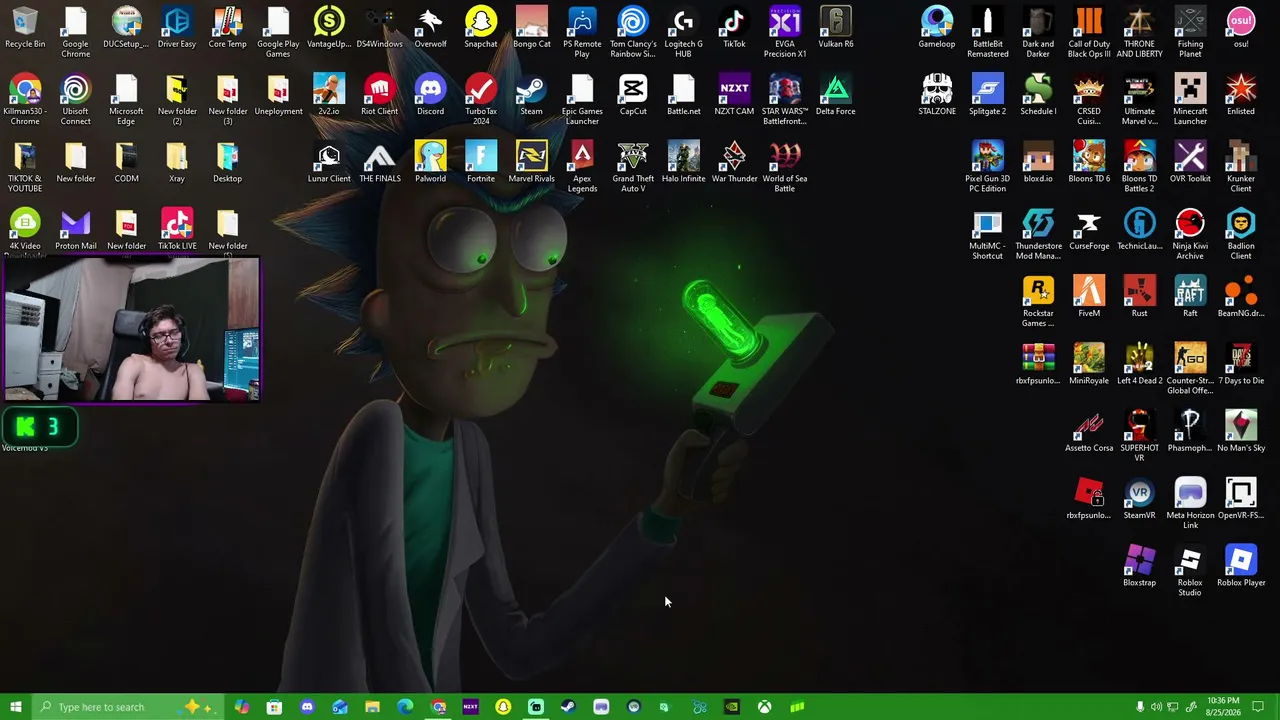Click the microphone icon in the system tray

(x=1140, y=707)
